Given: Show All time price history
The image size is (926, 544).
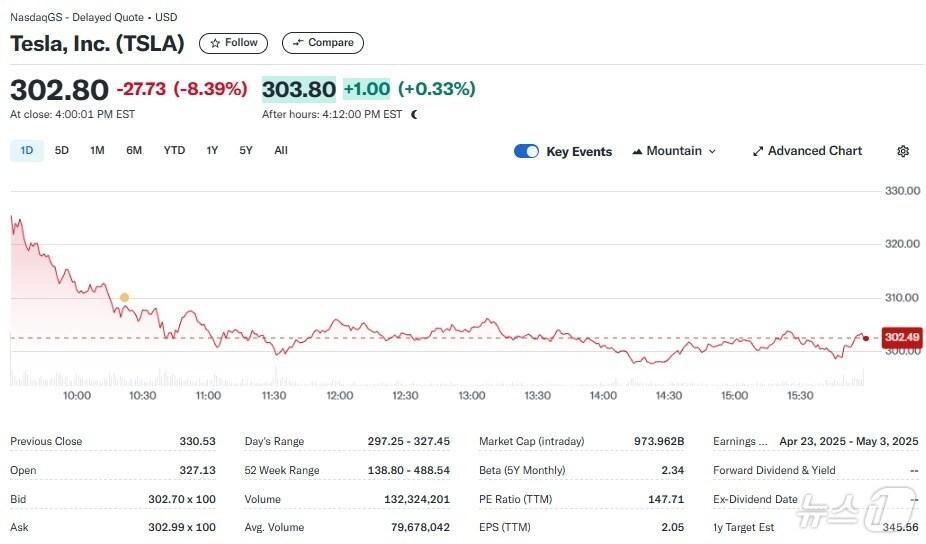Looking at the screenshot, I should 281,151.
